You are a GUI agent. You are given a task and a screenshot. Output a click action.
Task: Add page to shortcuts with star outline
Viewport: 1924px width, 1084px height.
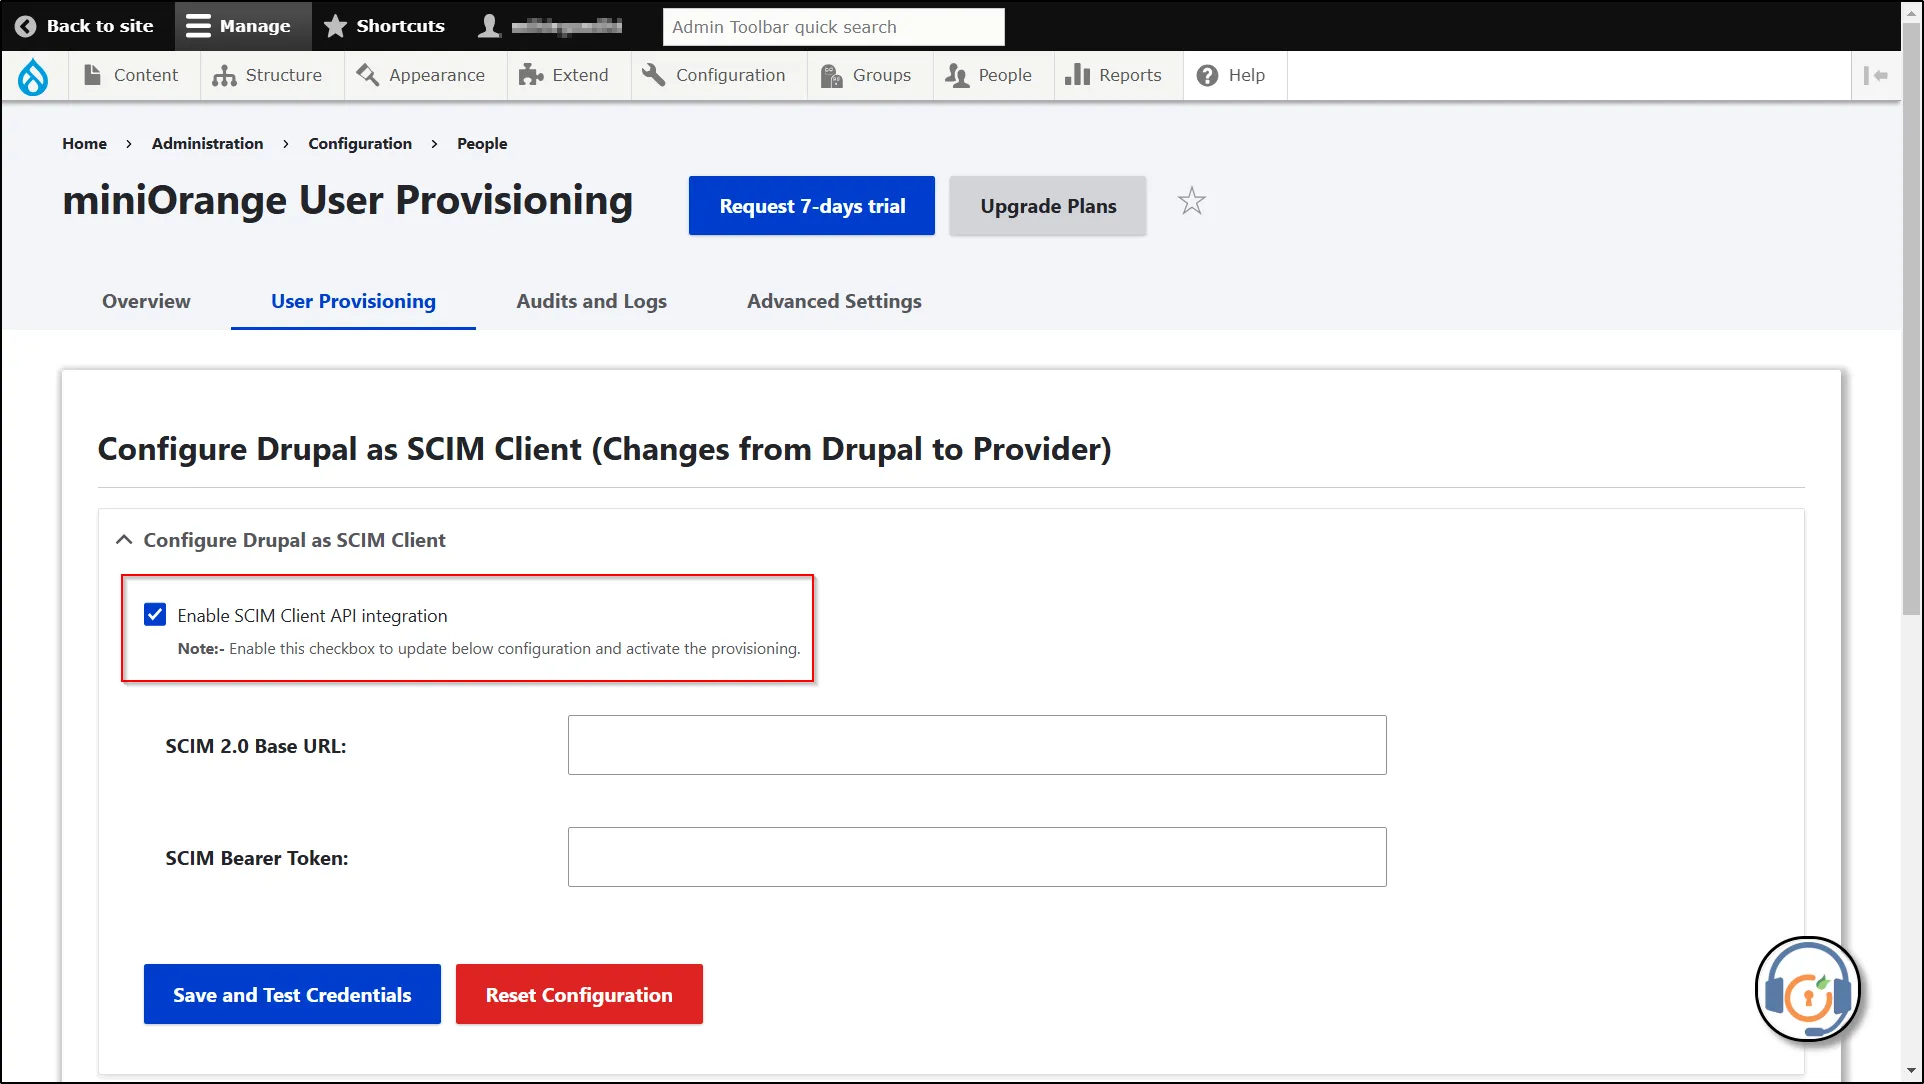point(1191,202)
